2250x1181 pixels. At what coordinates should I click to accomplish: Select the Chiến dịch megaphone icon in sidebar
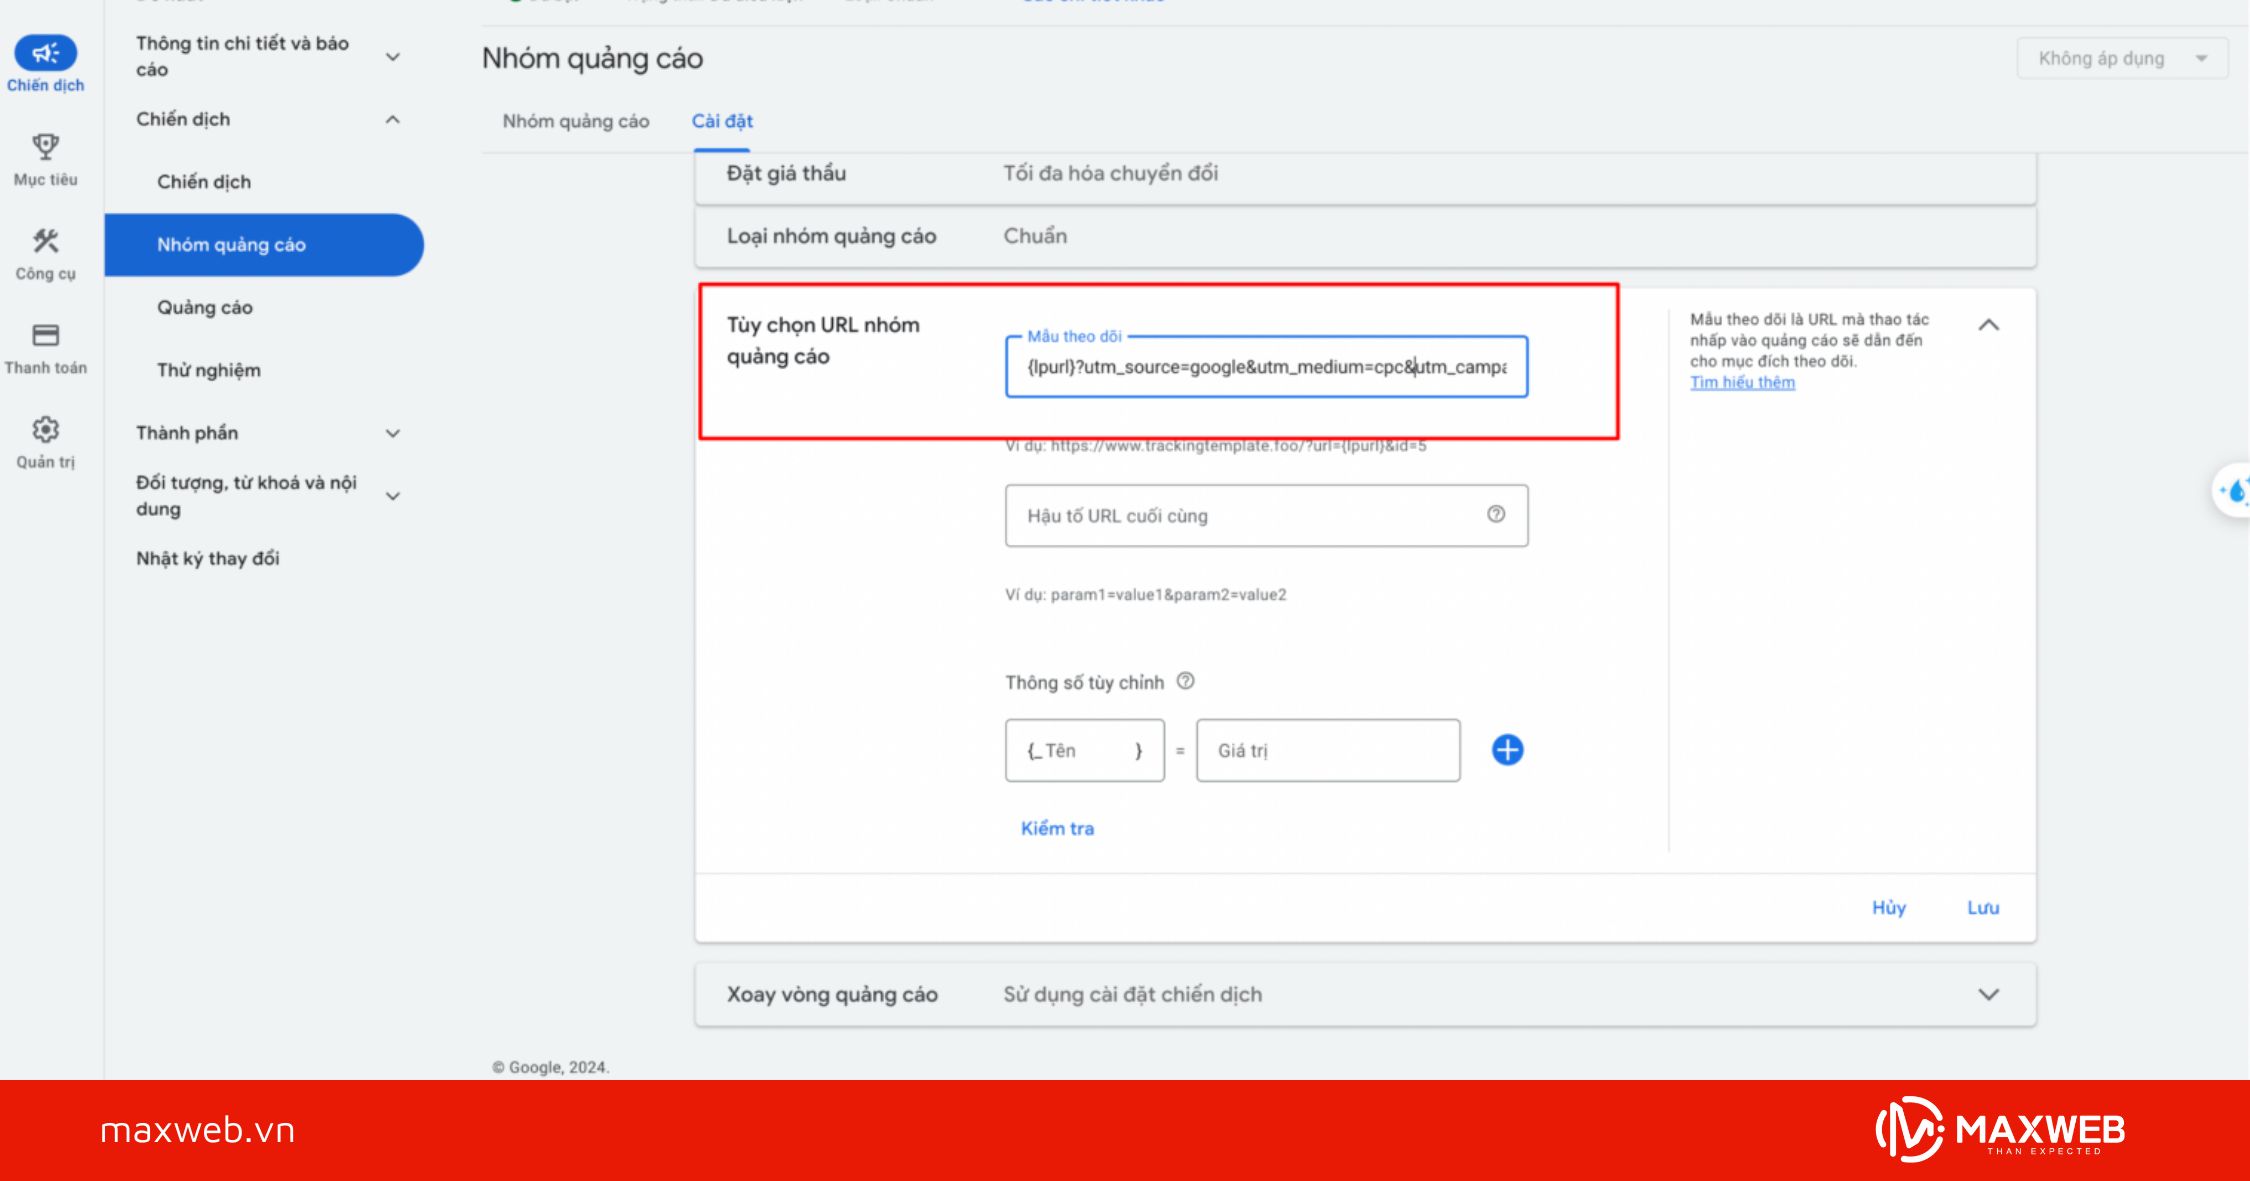46,55
